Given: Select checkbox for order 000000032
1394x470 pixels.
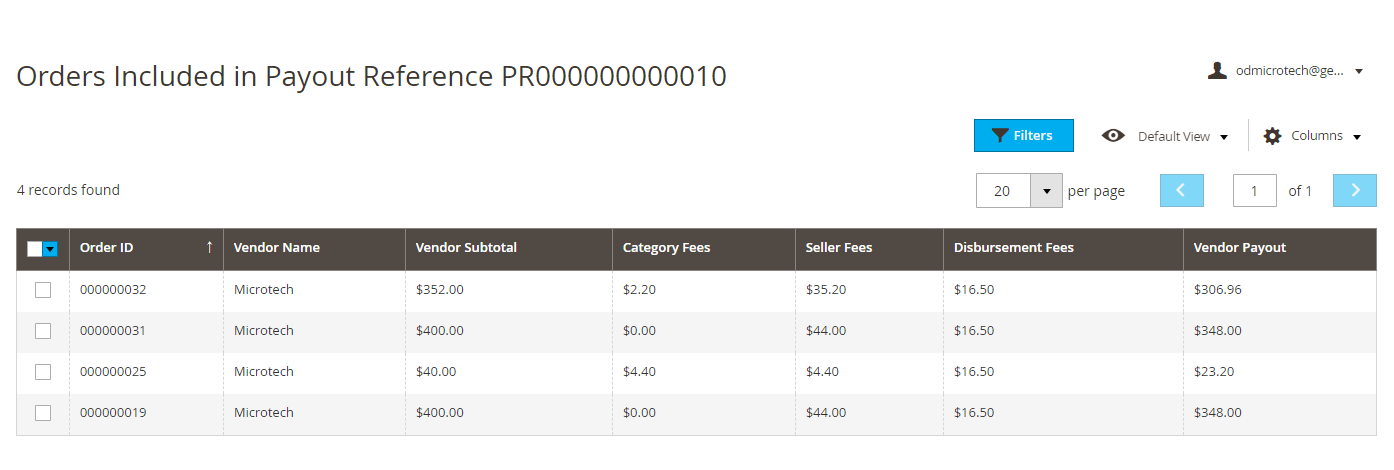Looking at the screenshot, I should 43,290.
